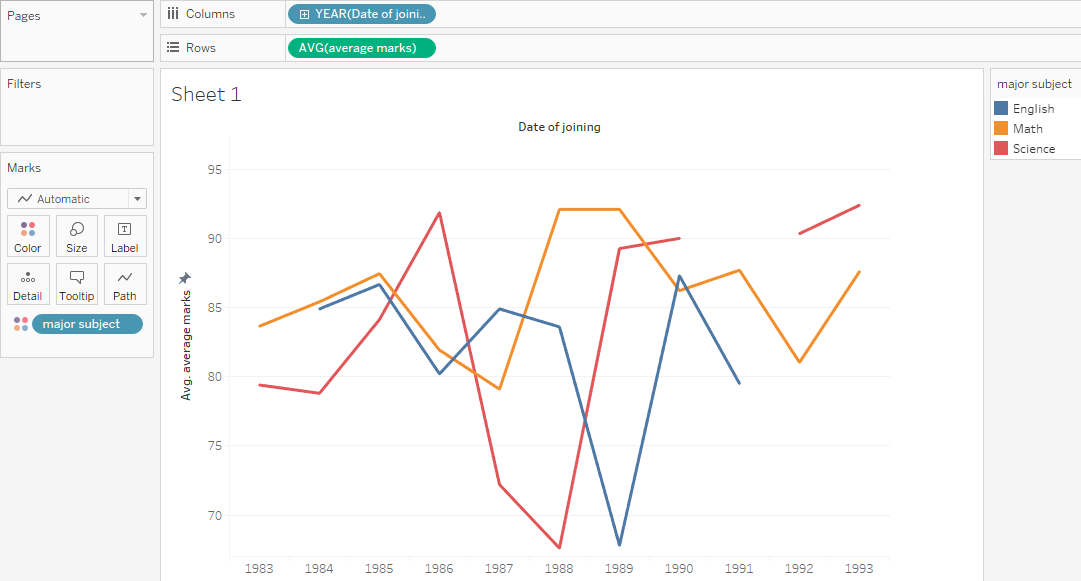Click the English blue legend swatch
1081x581 pixels.
click(1001, 109)
